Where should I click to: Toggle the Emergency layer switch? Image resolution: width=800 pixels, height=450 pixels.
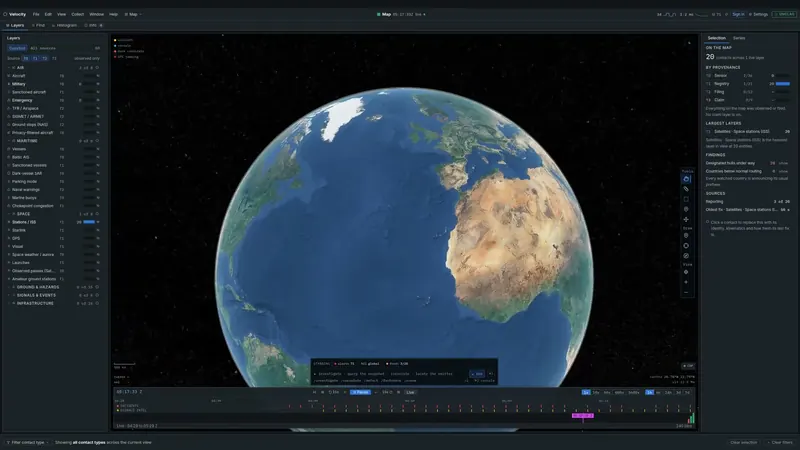[x=90, y=100]
